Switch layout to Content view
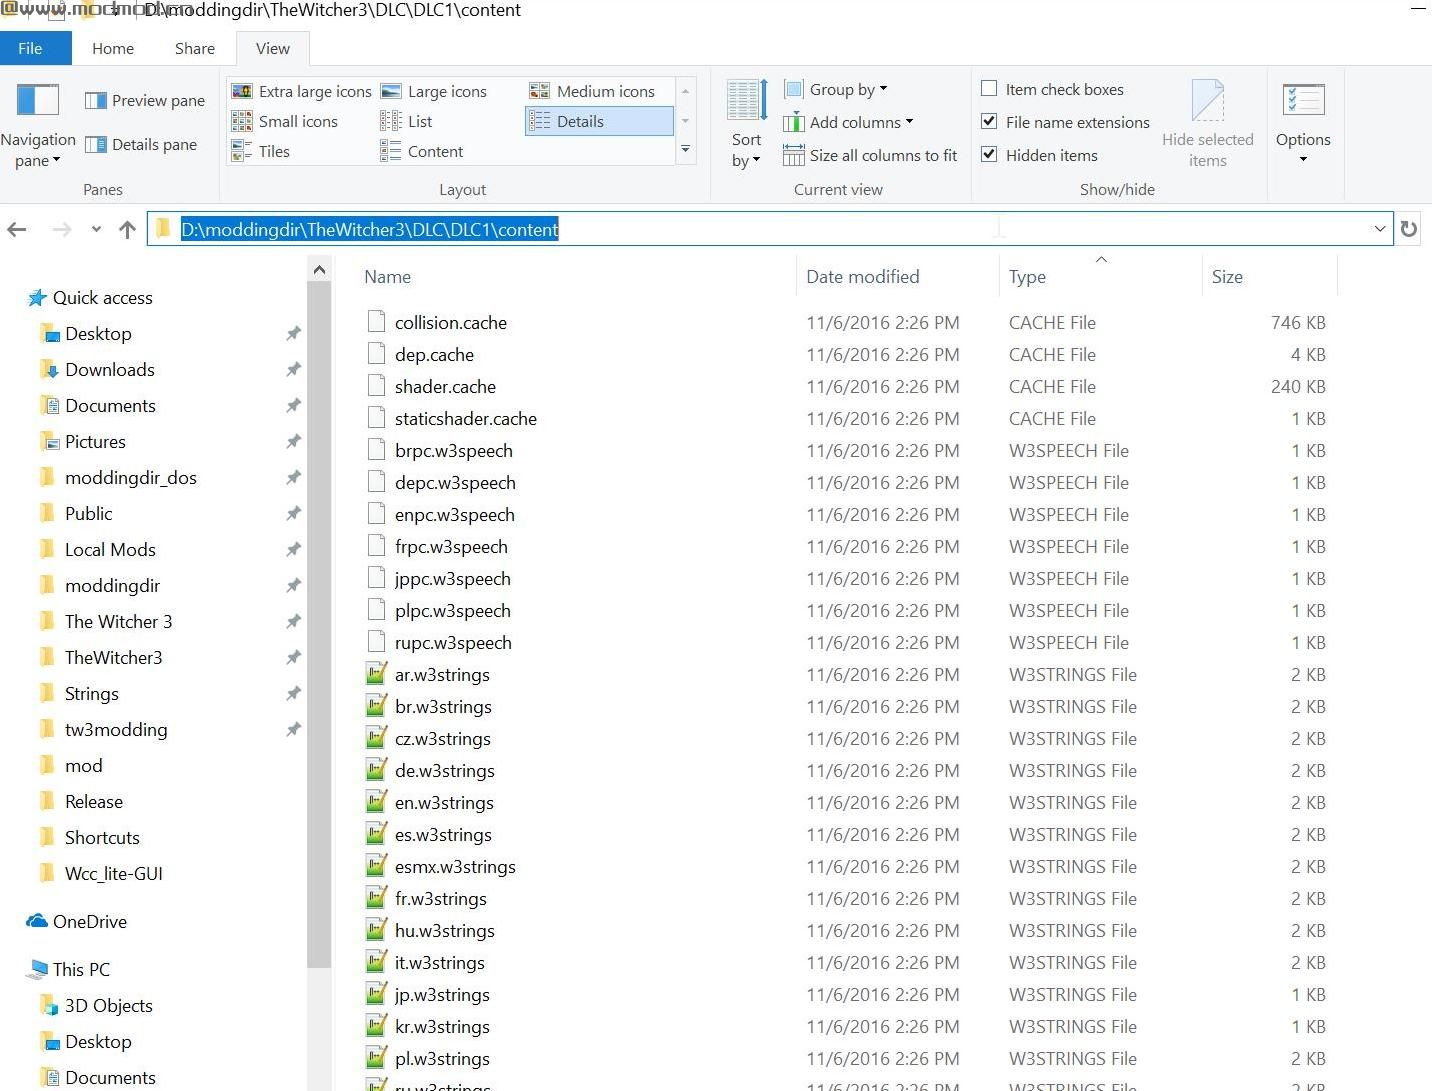 [x=421, y=151]
